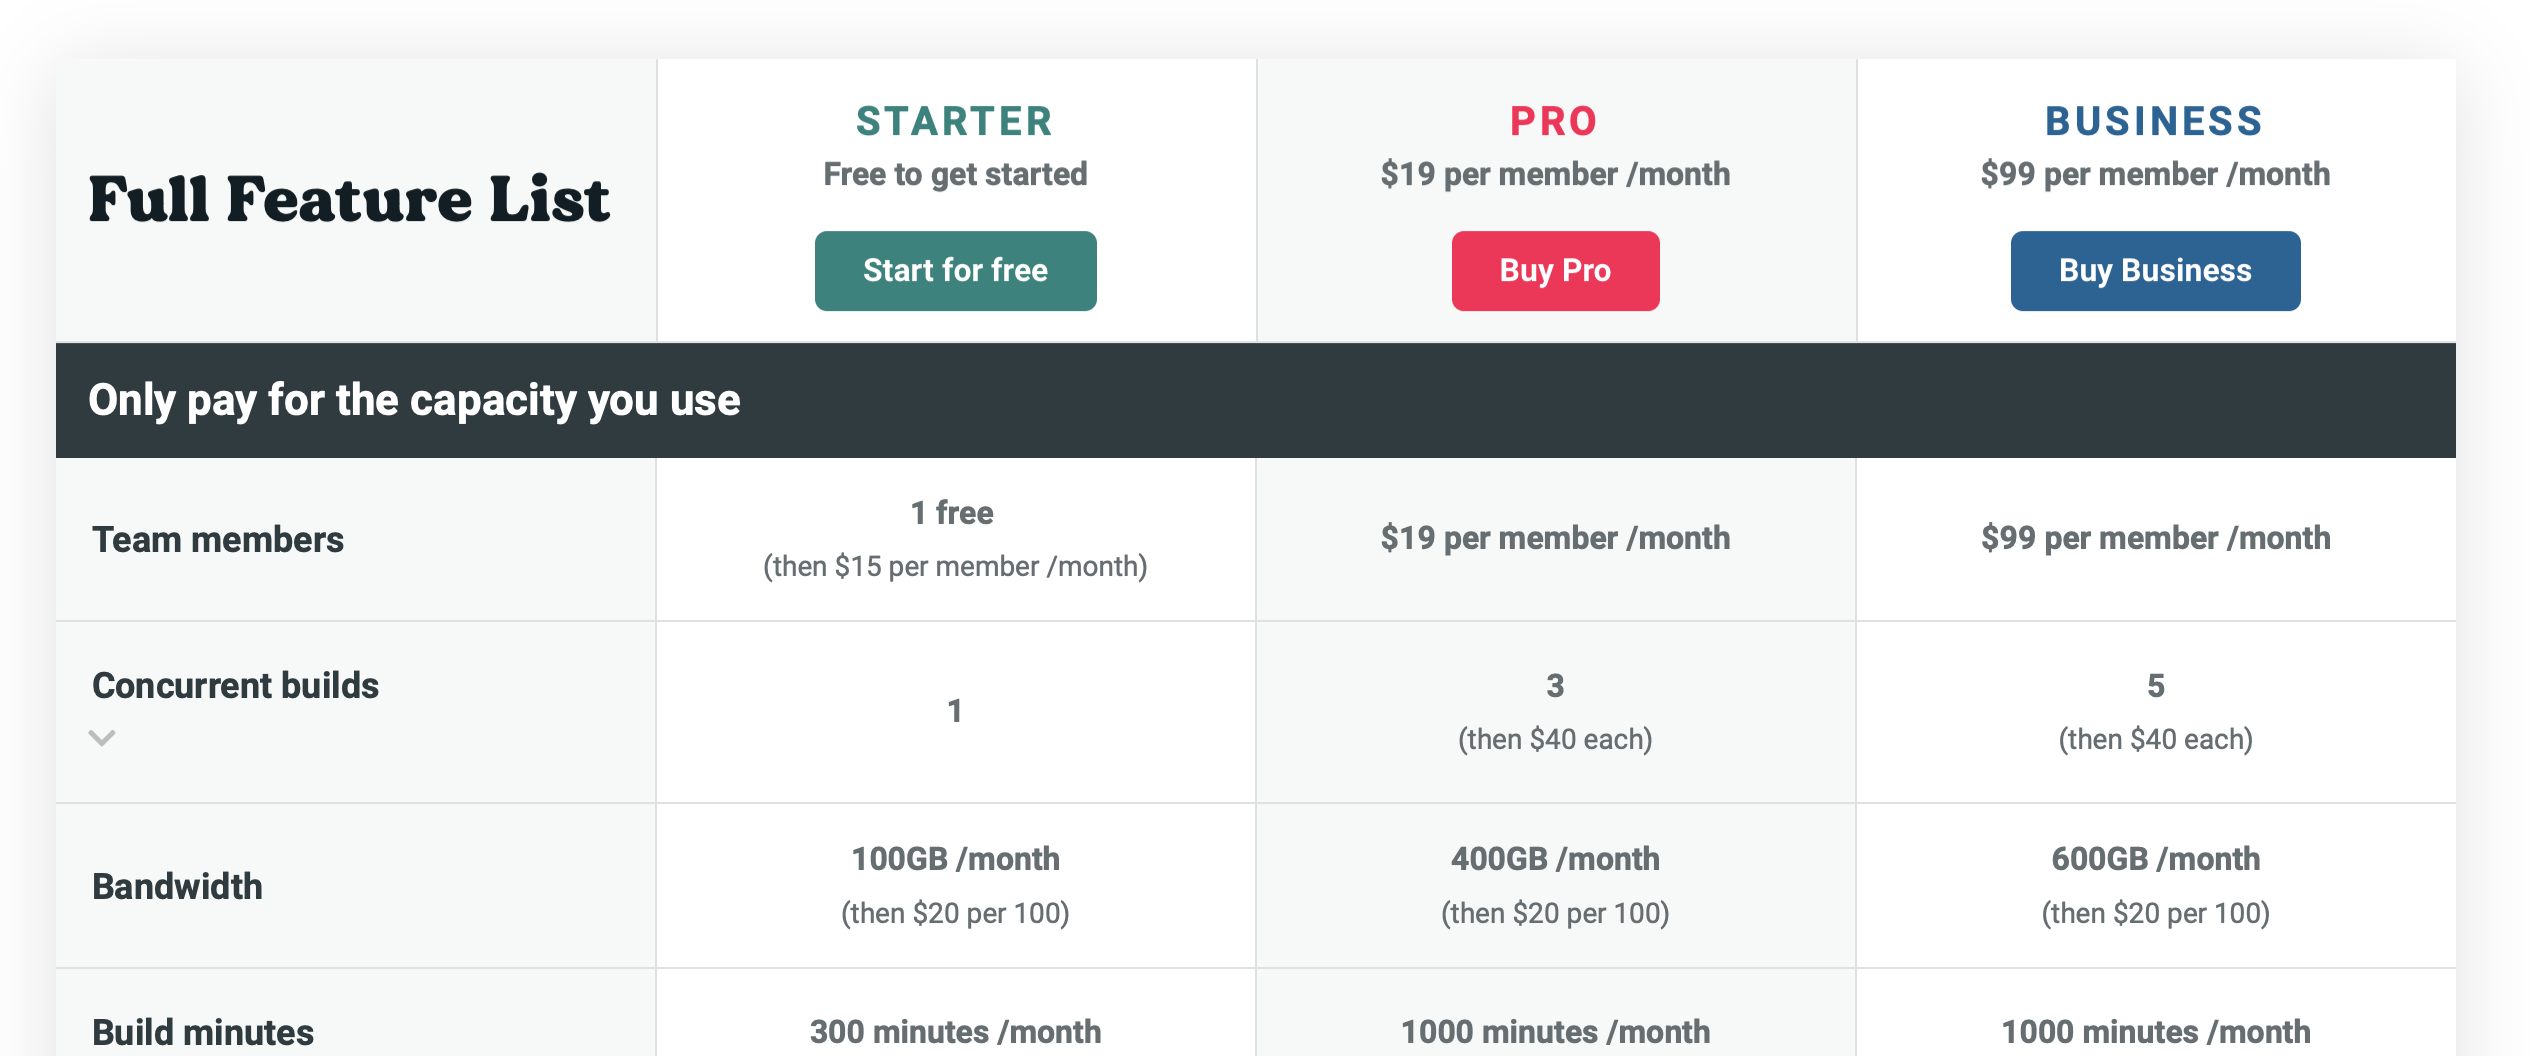Select Starter's 1 free team member cell

click(954, 540)
